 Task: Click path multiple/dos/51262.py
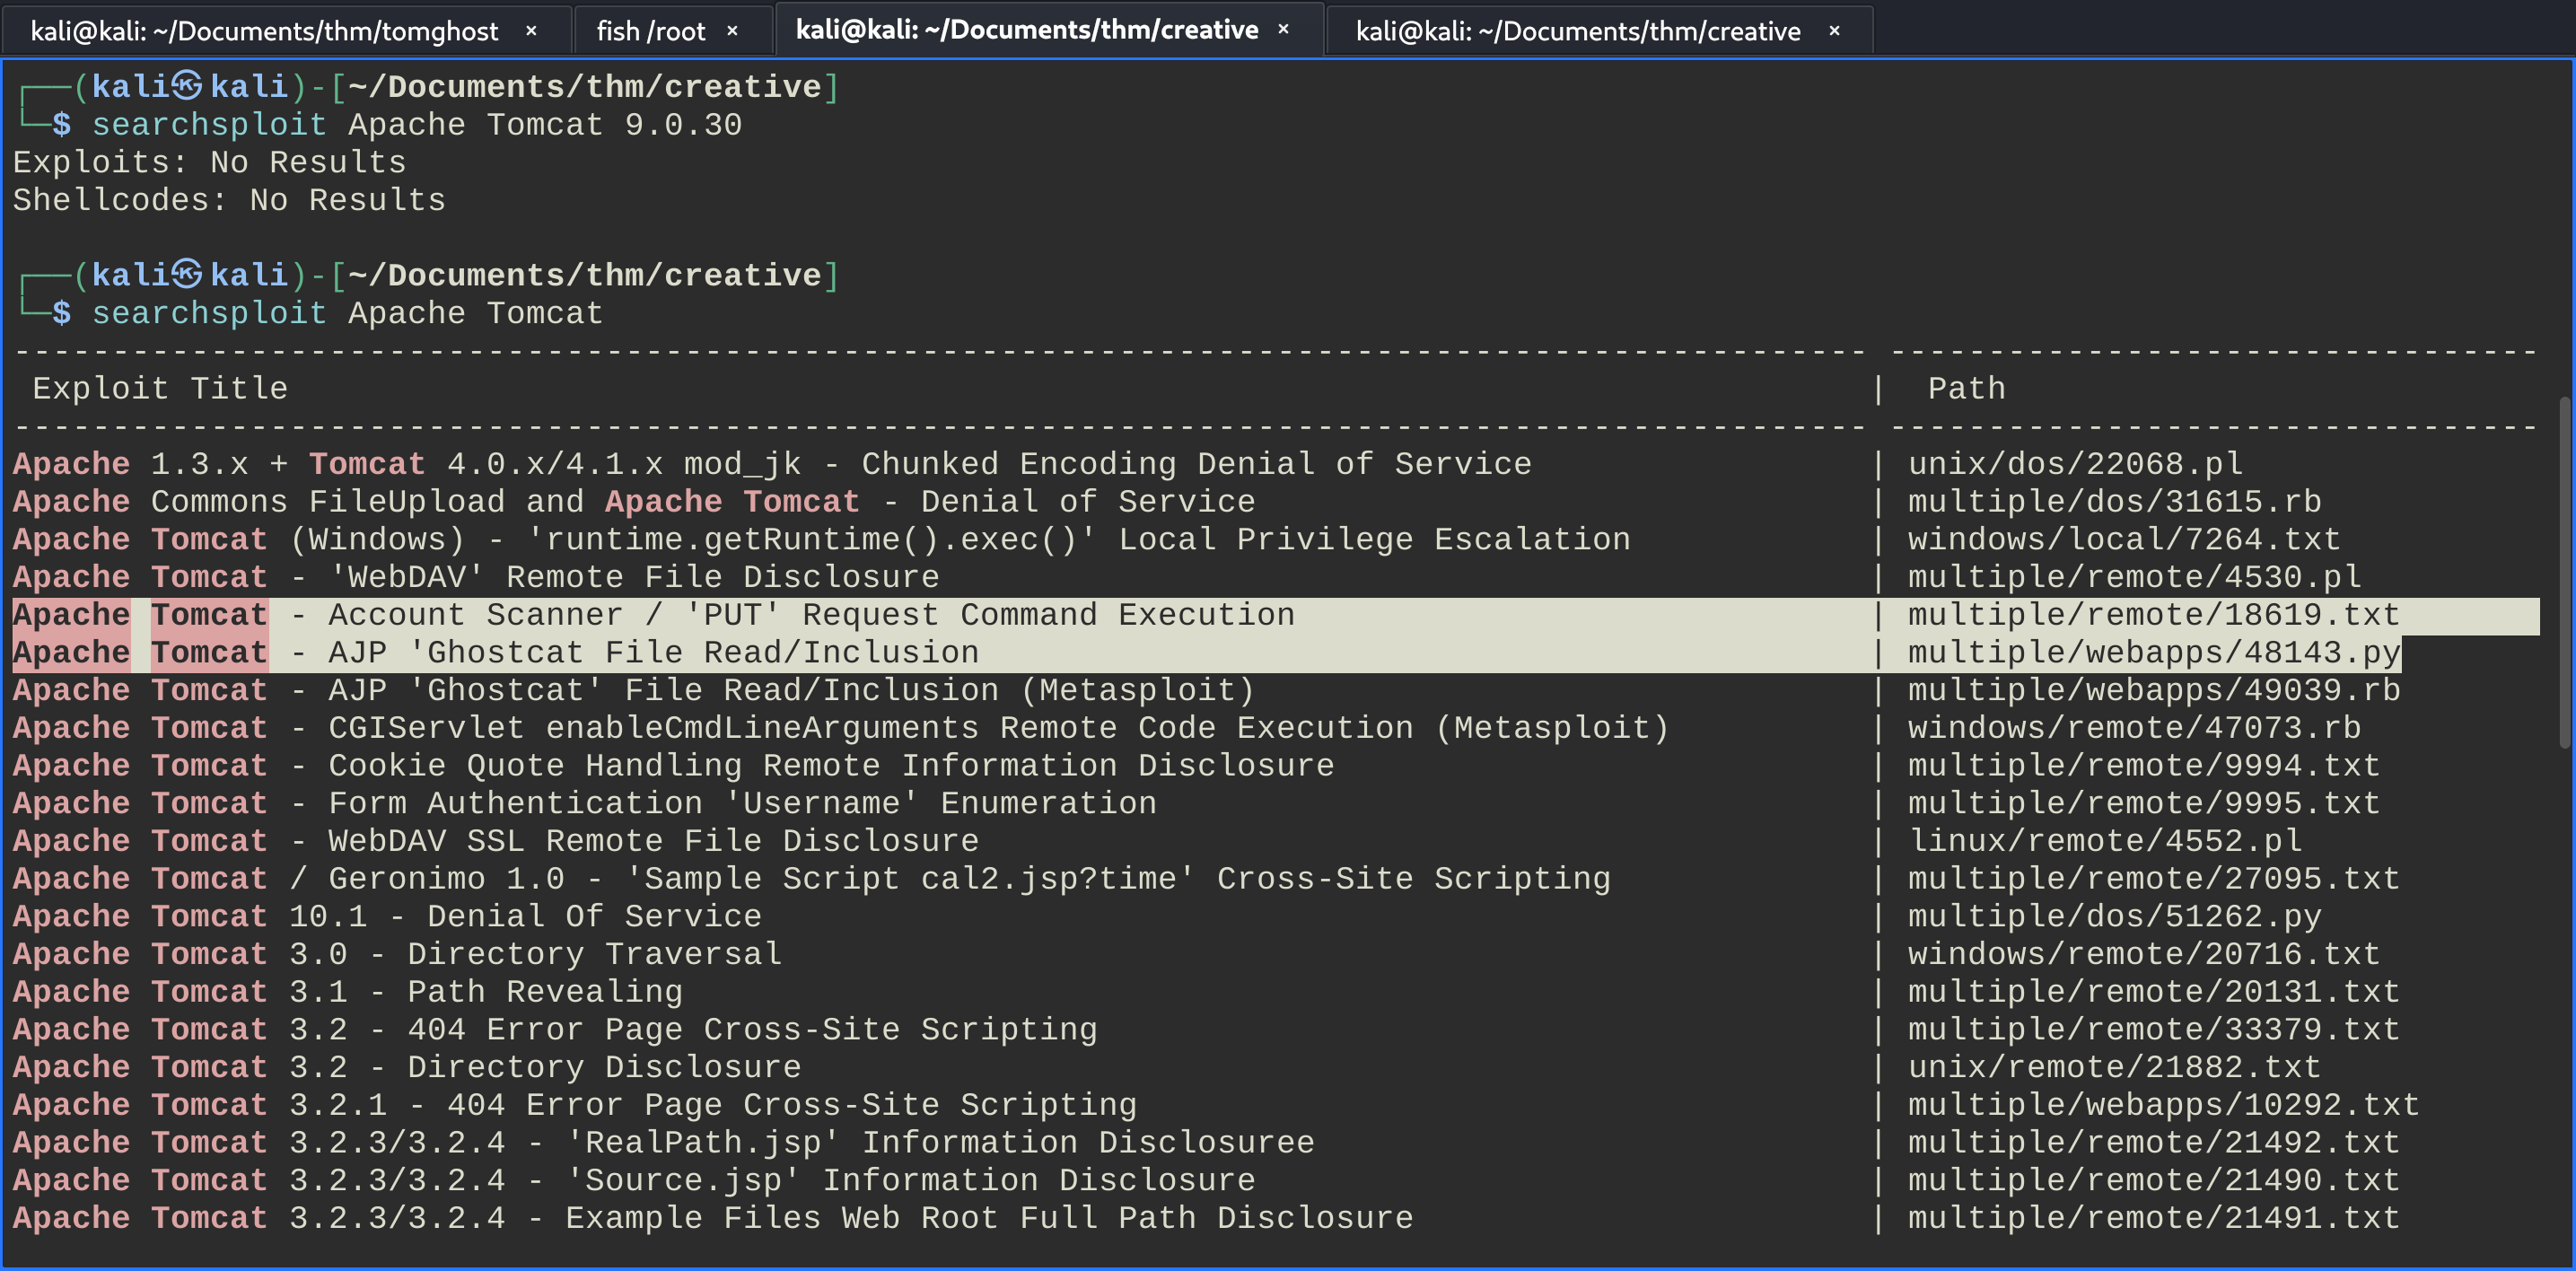click(x=2114, y=916)
